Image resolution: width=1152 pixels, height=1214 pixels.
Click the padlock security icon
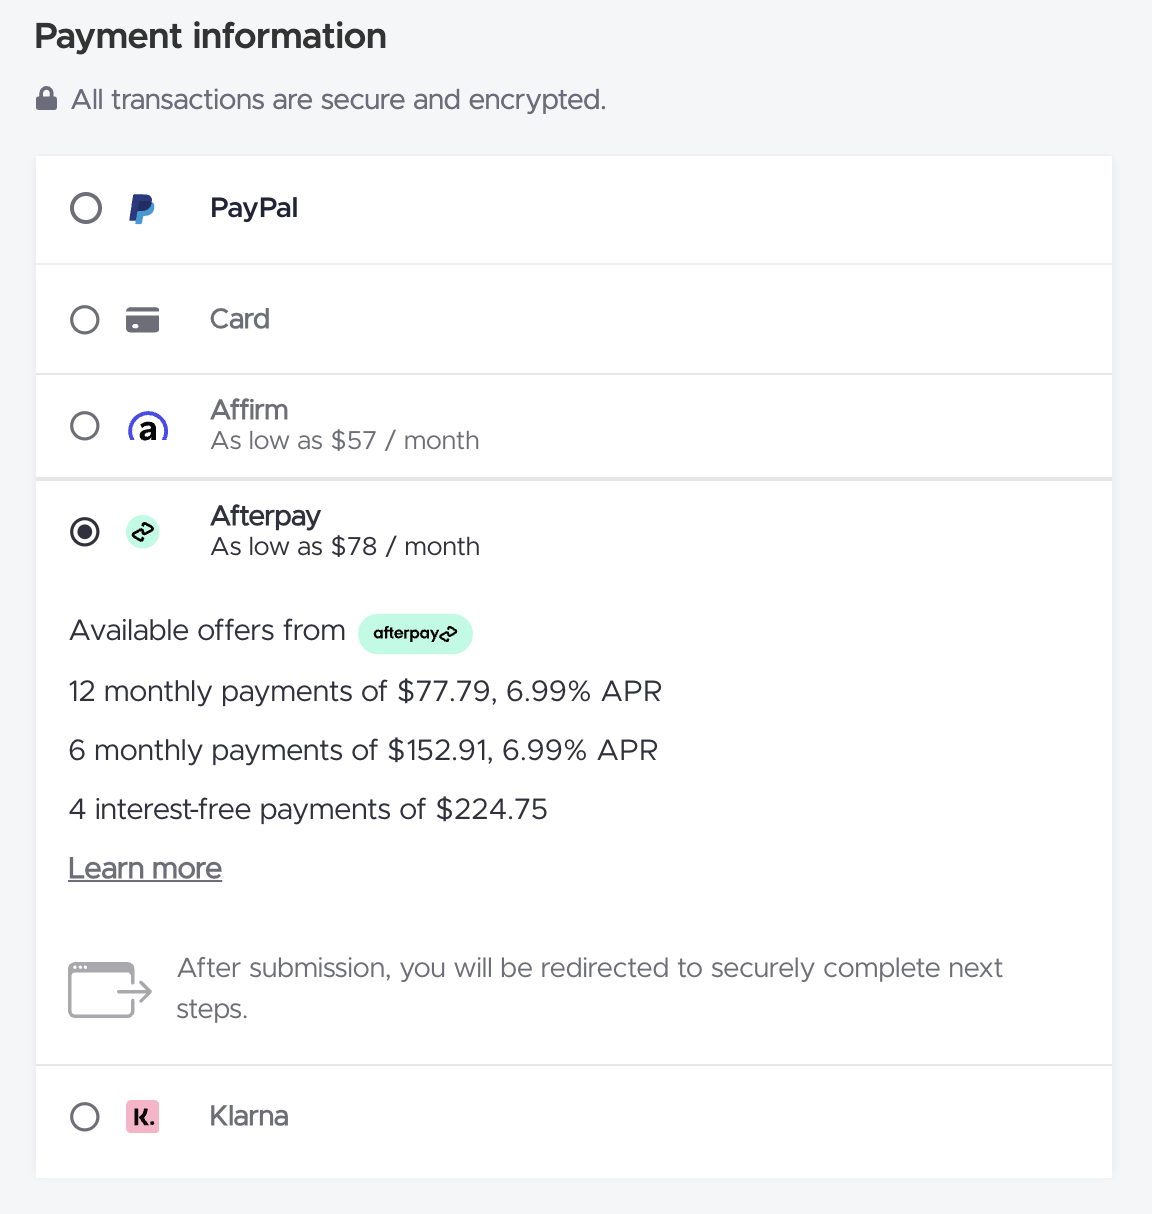46,99
